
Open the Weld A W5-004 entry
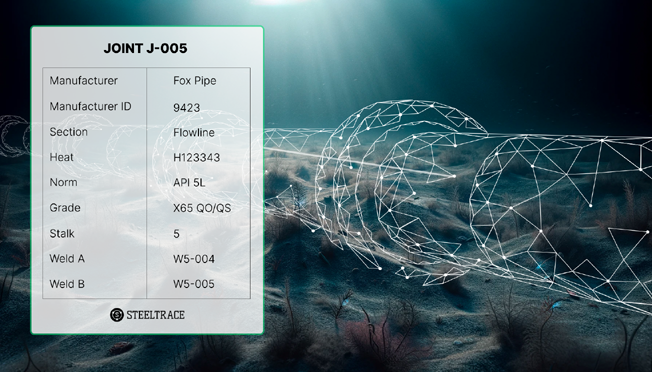click(x=194, y=259)
